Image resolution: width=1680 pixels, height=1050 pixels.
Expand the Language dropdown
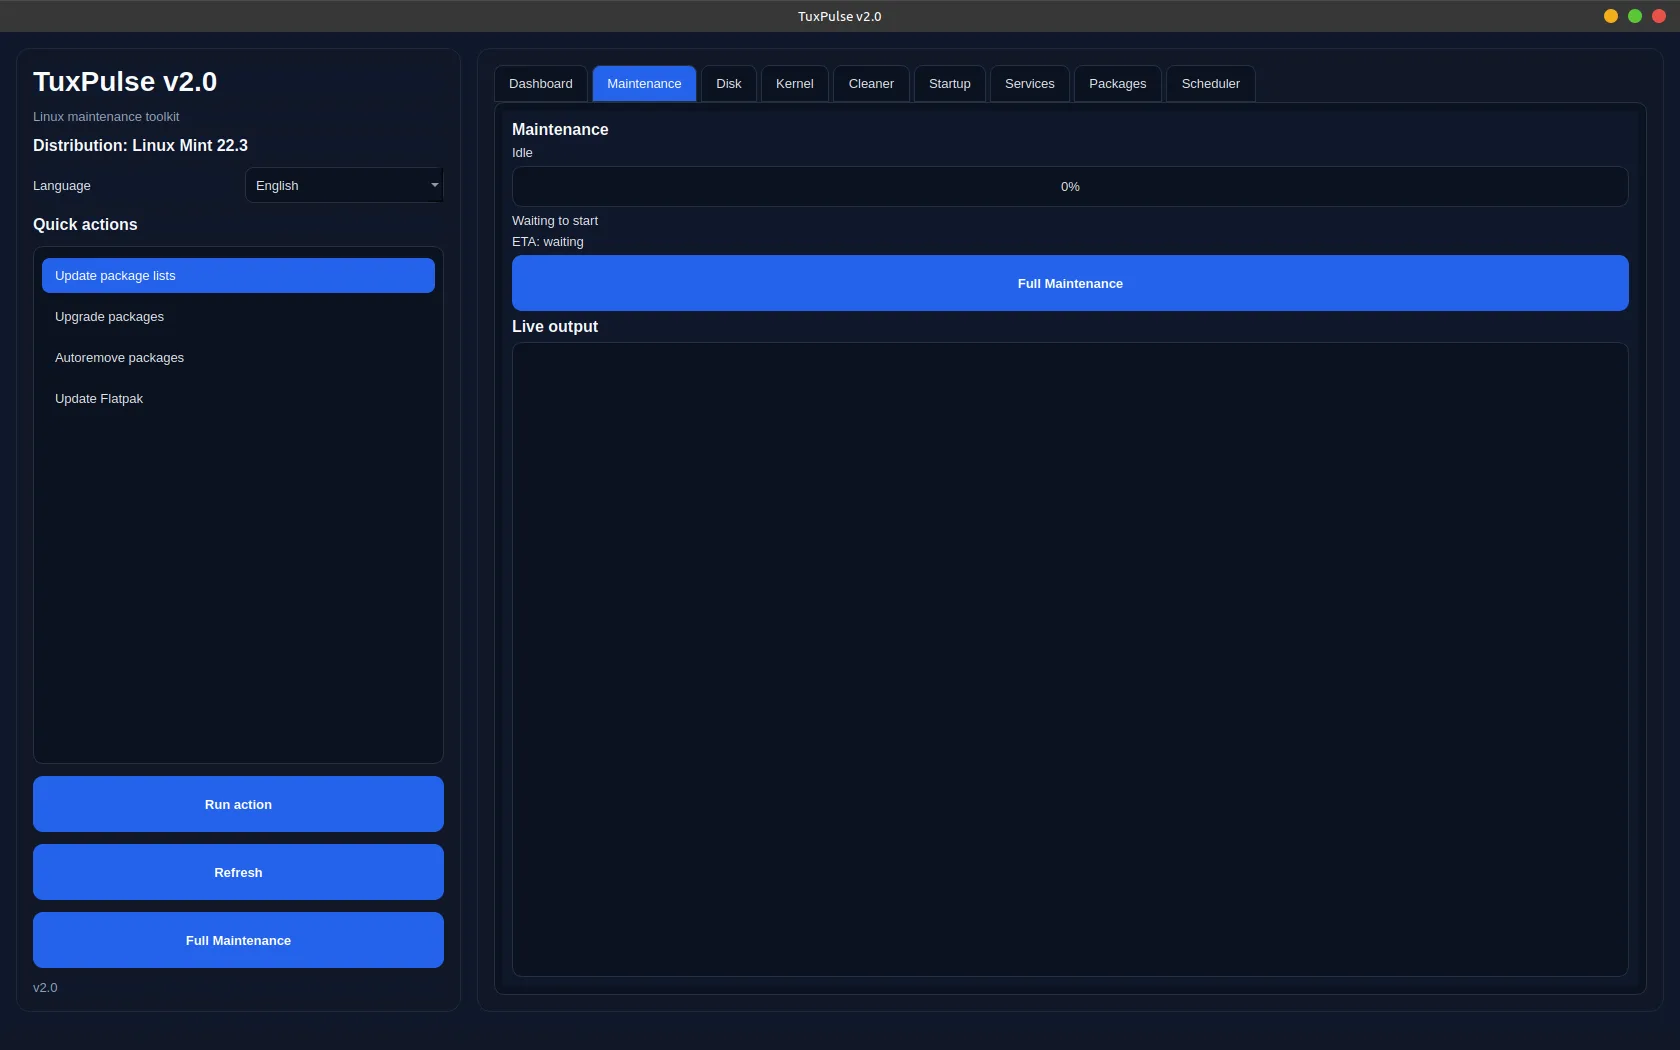pos(343,186)
